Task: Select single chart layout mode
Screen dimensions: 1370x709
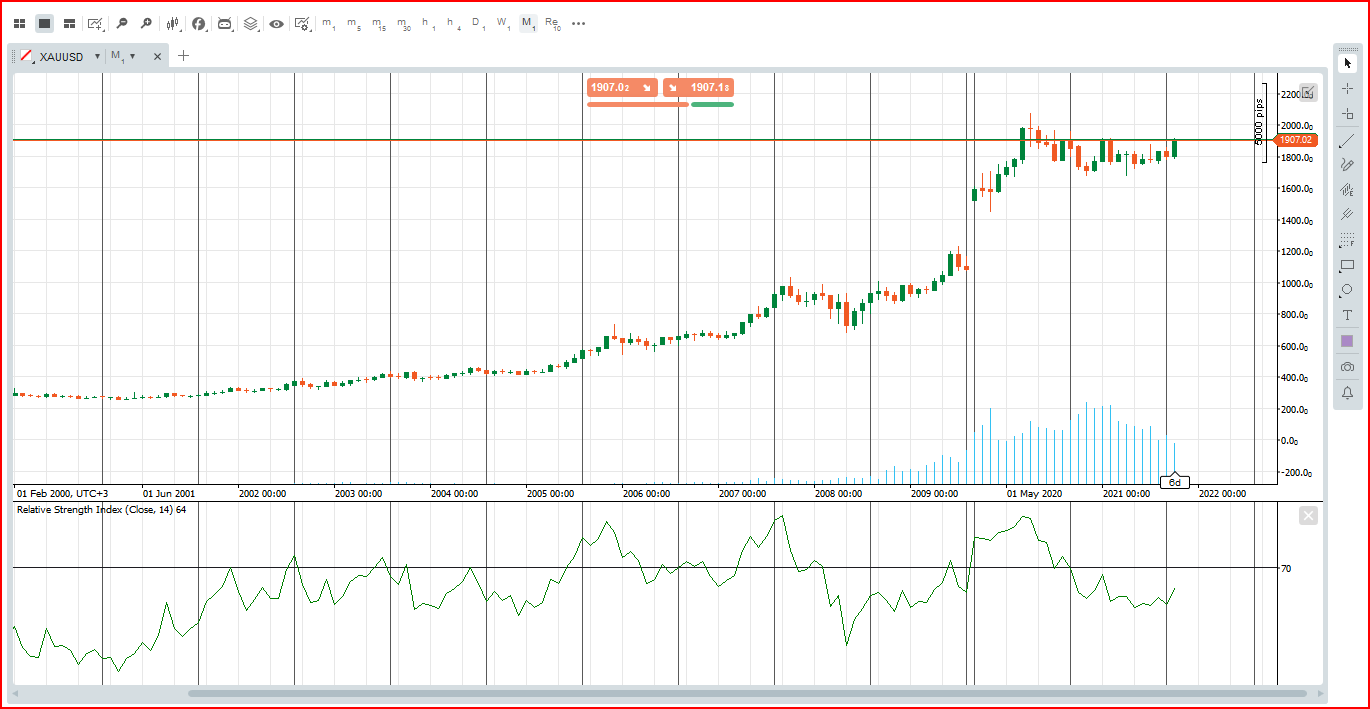Action: [x=44, y=23]
